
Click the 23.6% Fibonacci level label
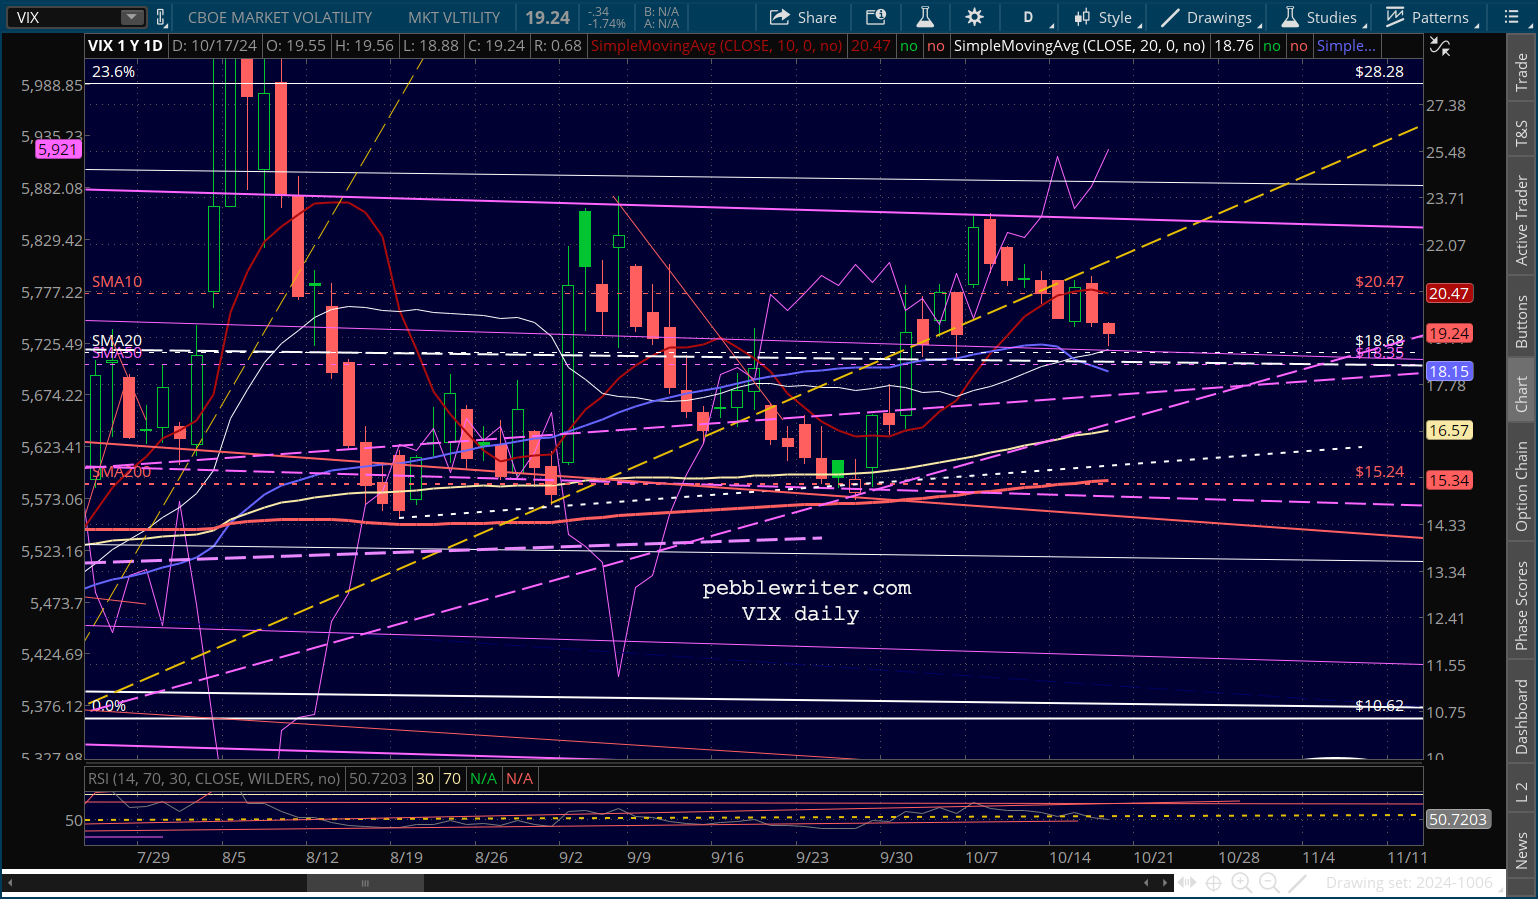click(113, 72)
